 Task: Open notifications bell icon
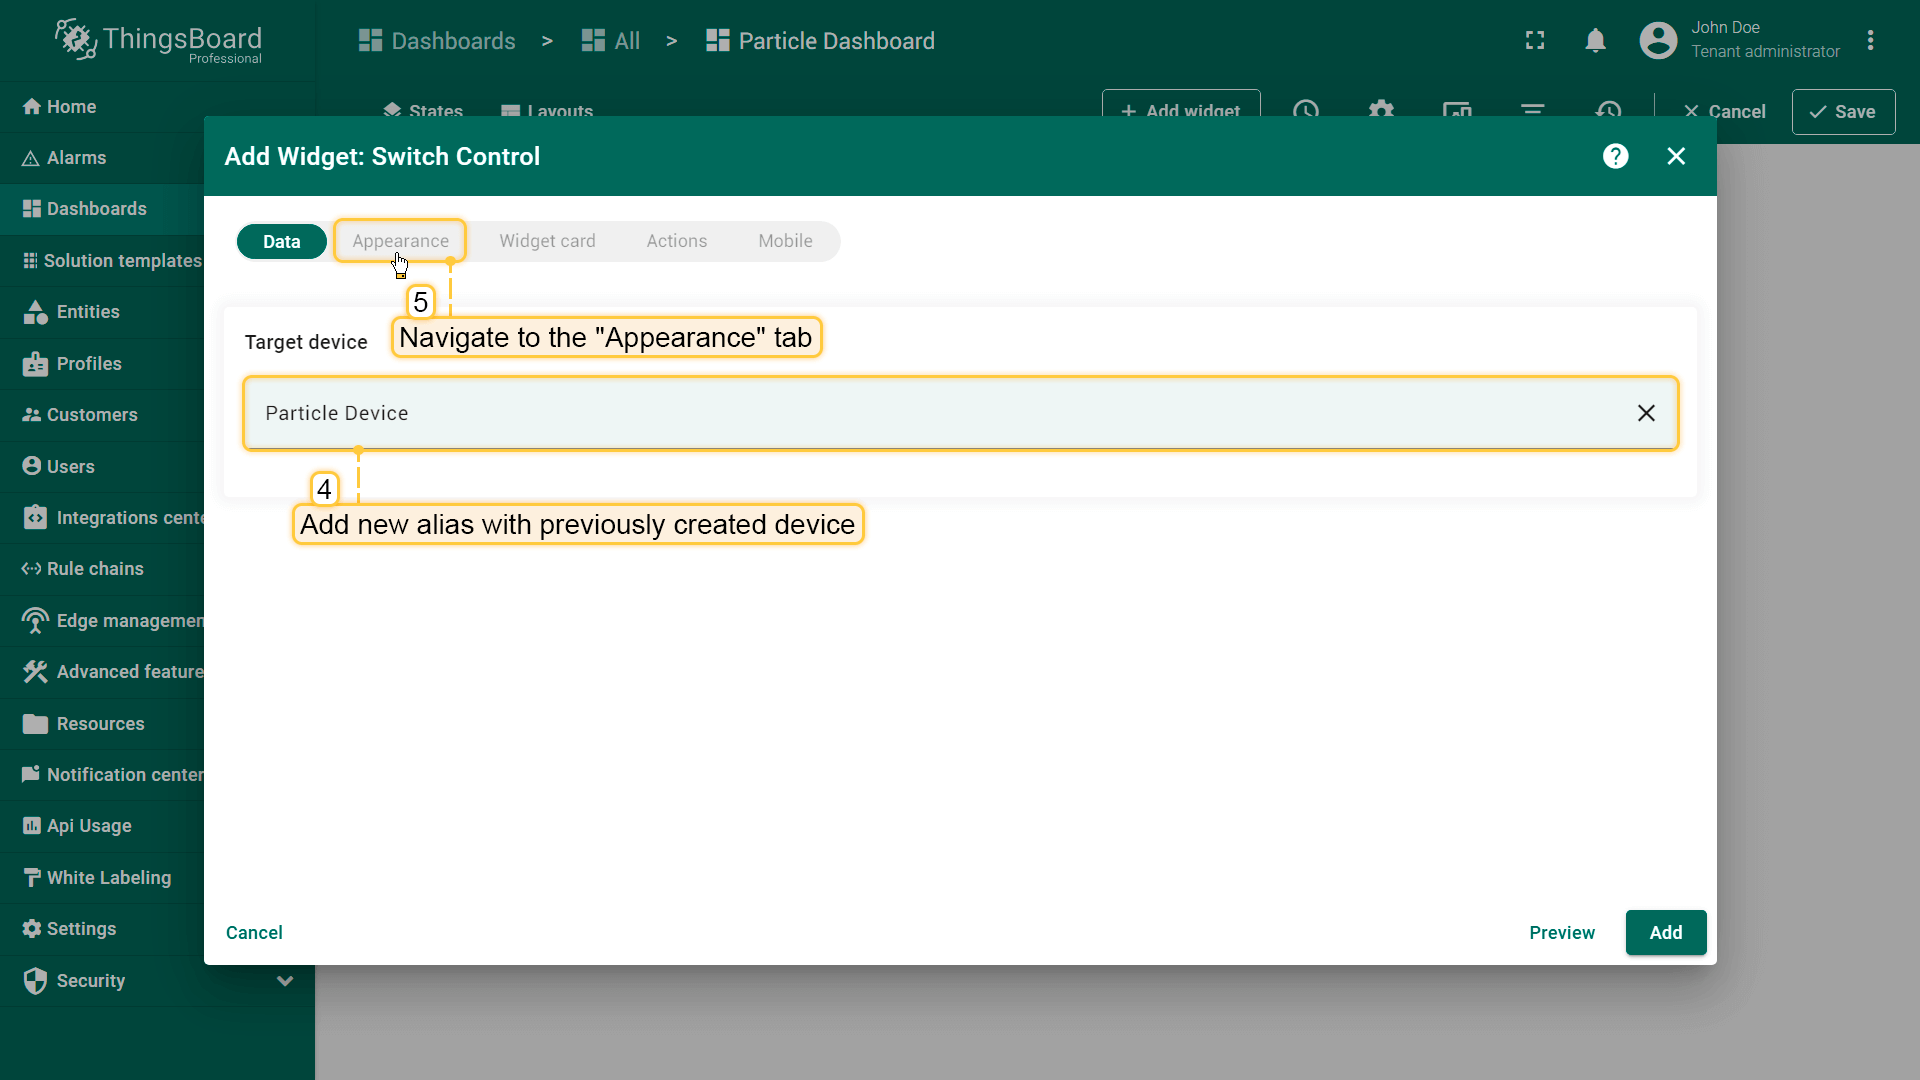point(1595,41)
